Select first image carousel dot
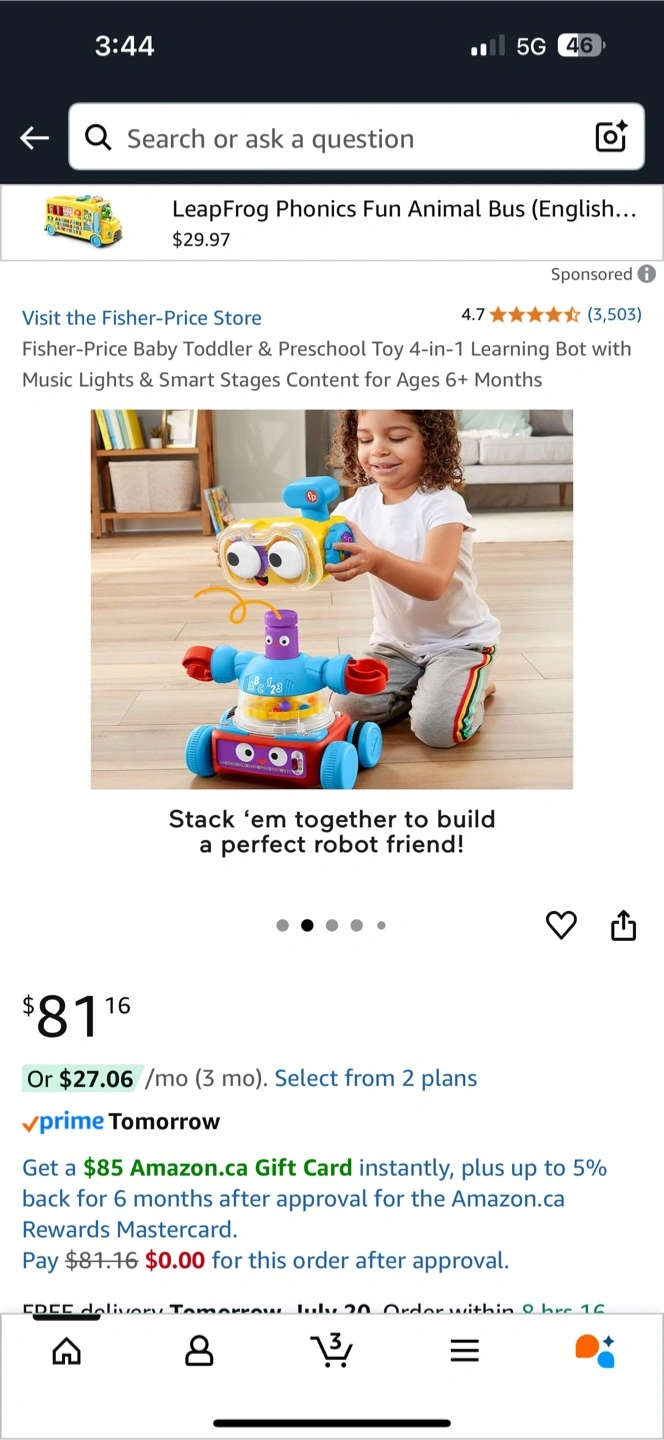This screenshot has width=664, height=1440. pyautogui.click(x=283, y=925)
